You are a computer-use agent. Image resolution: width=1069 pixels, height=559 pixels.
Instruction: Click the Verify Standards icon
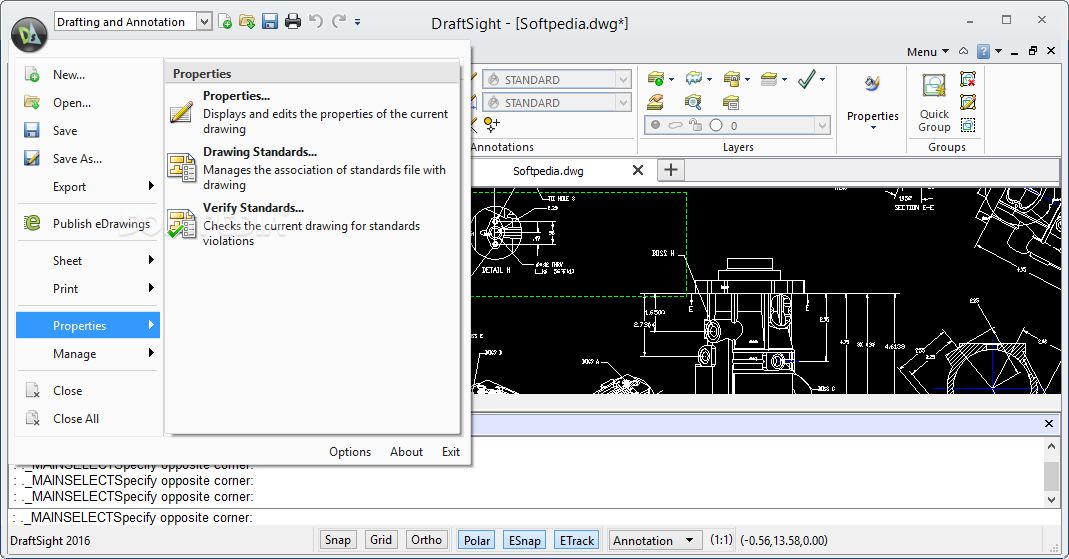182,223
